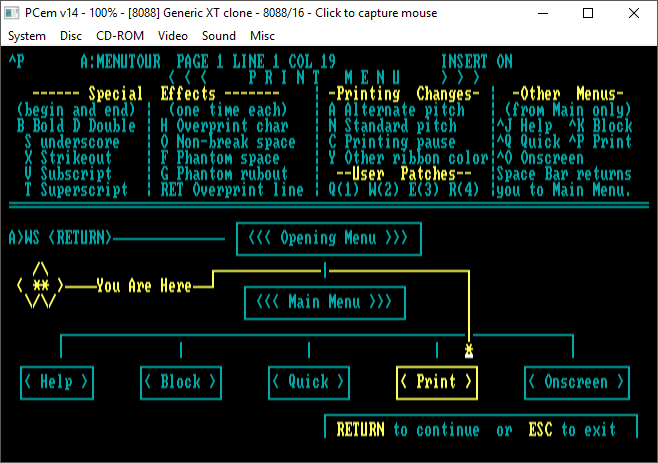Click 'T Superscript' entry

(76, 190)
